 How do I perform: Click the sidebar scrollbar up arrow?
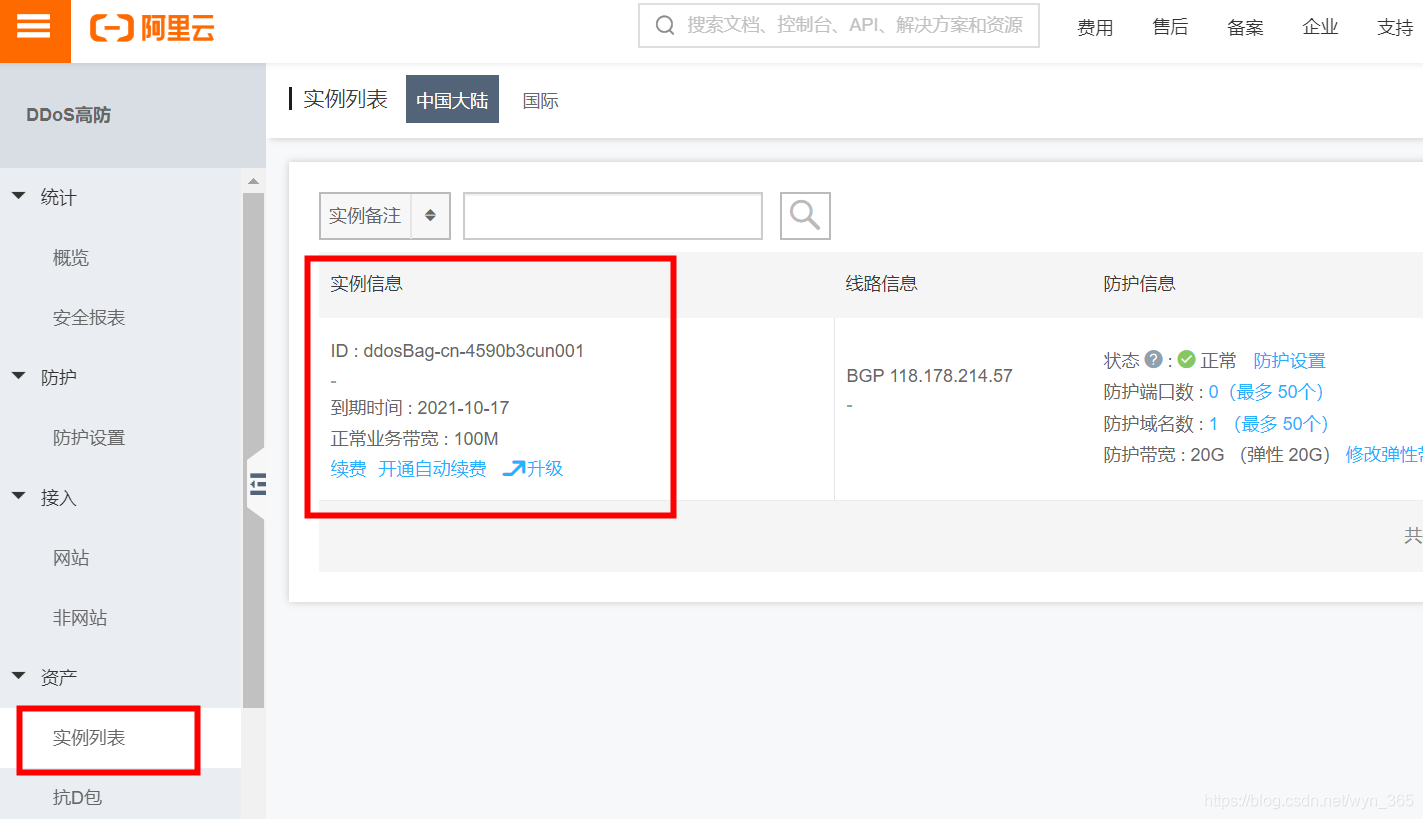click(x=253, y=181)
